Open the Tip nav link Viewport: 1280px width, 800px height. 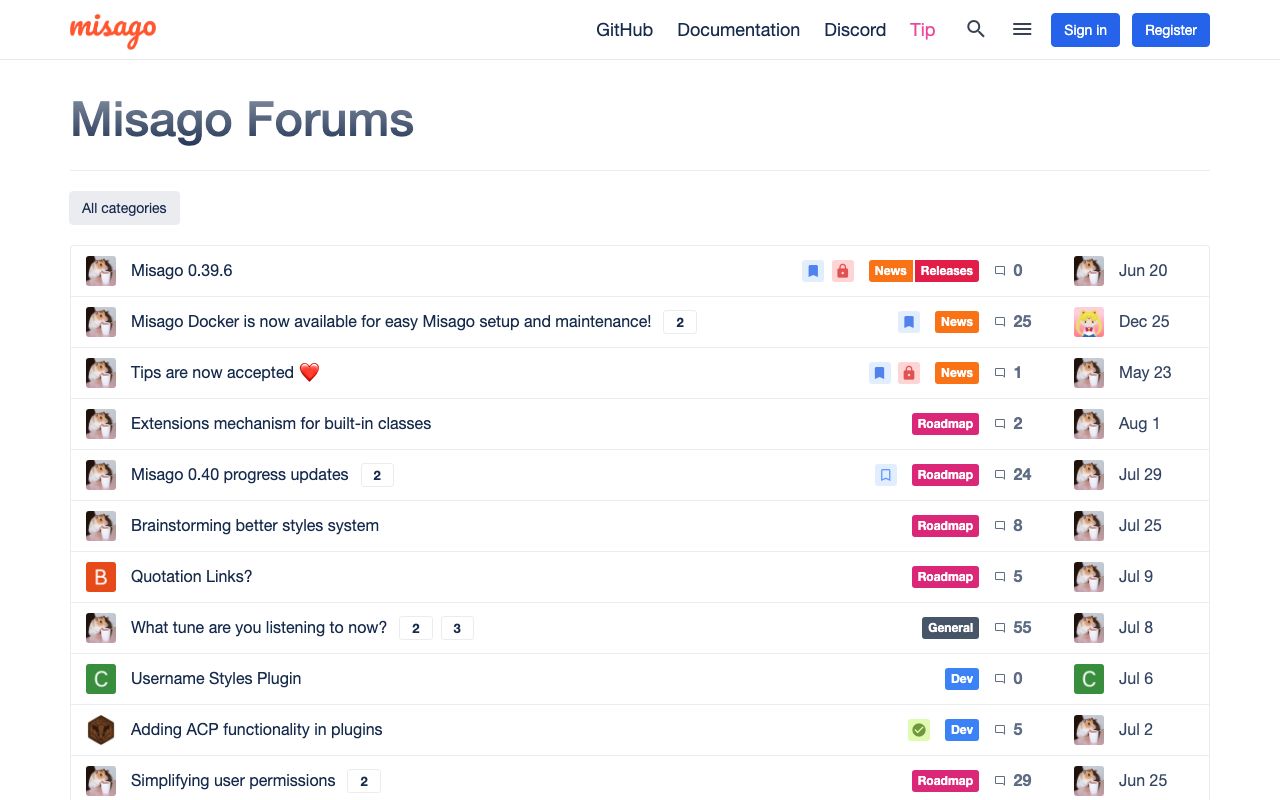coord(923,30)
